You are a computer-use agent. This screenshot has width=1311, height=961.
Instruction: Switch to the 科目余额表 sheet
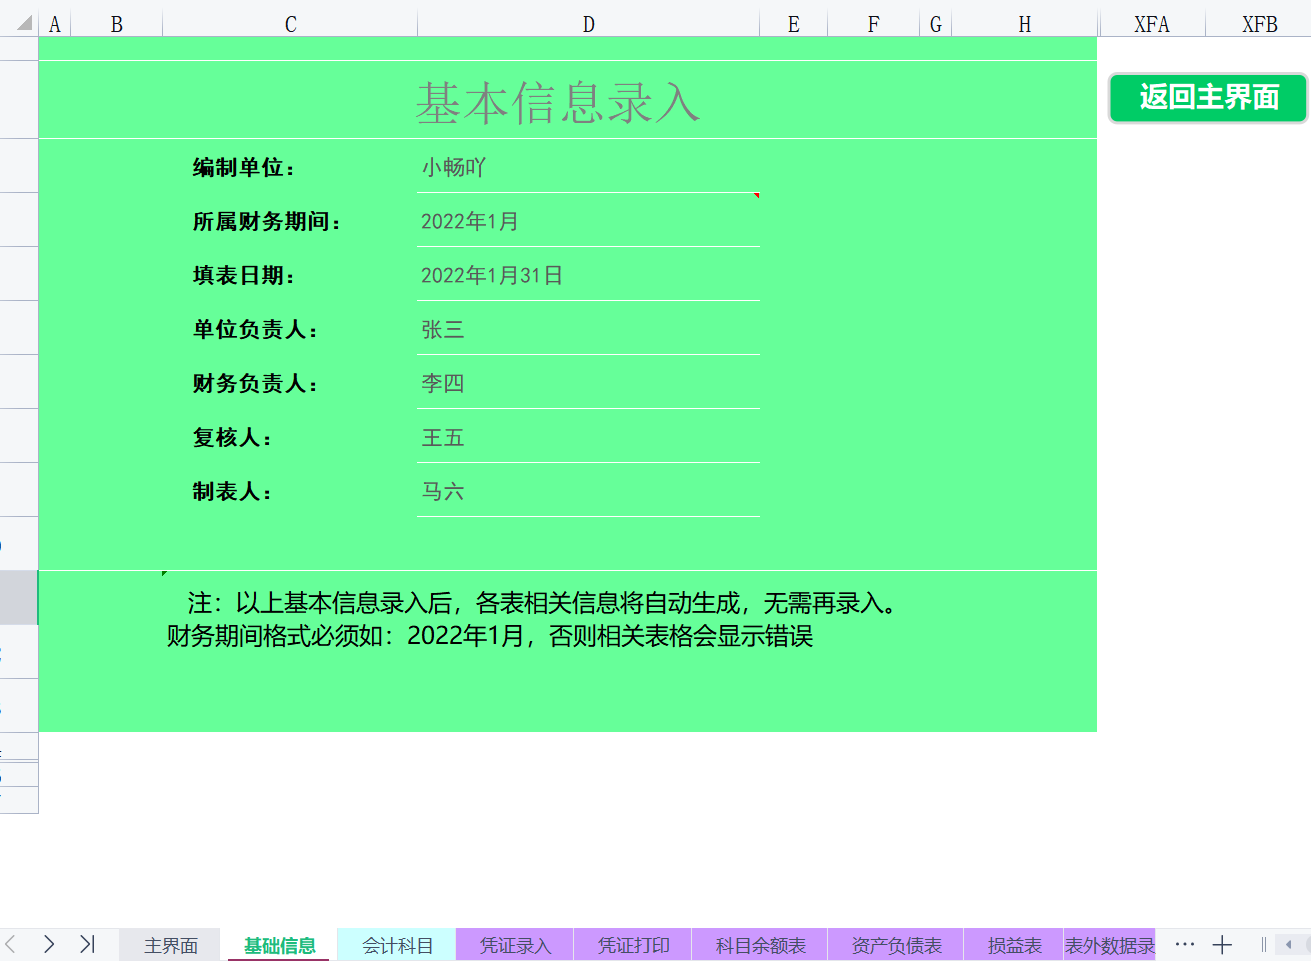[x=759, y=943]
